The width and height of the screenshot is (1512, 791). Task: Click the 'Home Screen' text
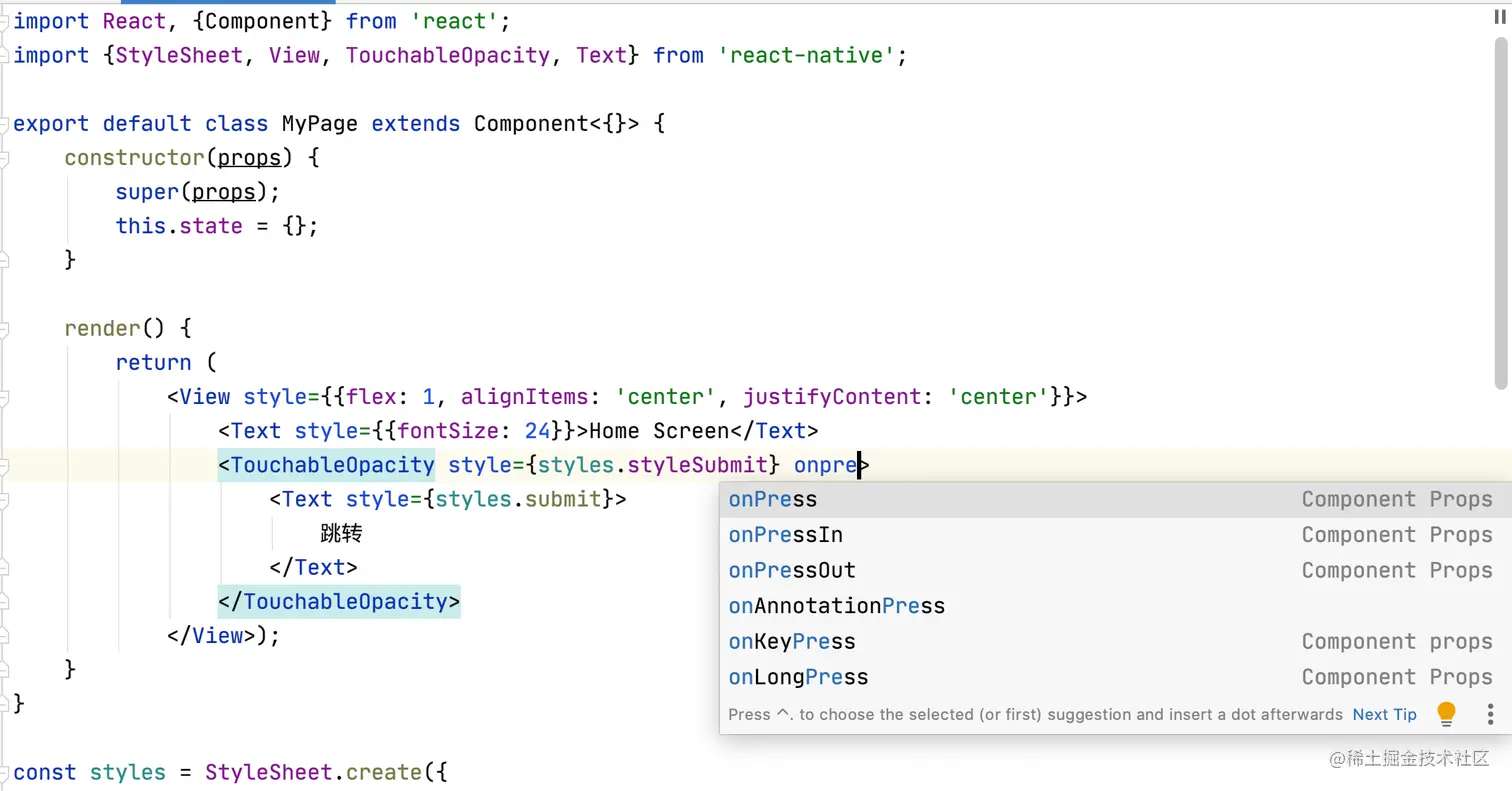pos(659,431)
